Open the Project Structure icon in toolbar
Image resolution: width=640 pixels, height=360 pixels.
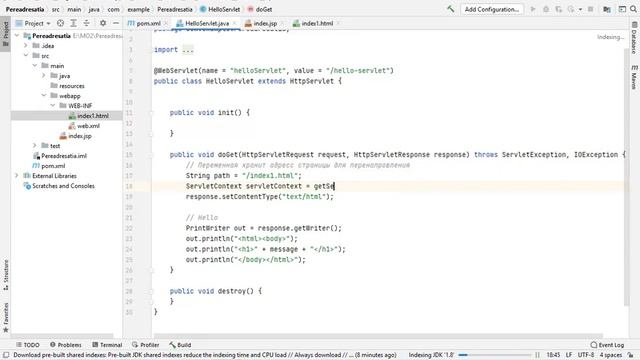[x=607, y=9]
